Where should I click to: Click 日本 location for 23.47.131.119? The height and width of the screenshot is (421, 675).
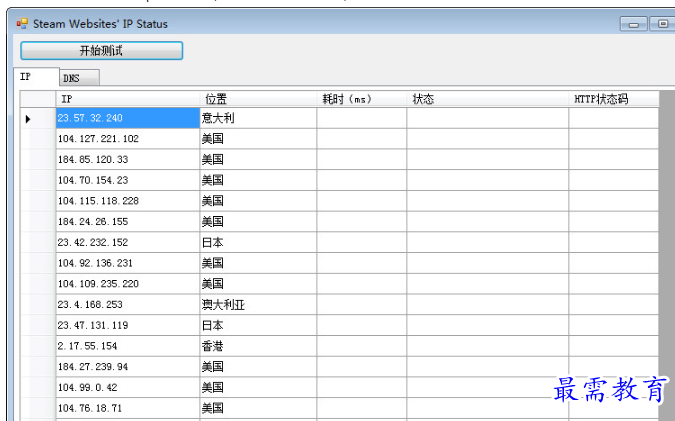coord(258,325)
